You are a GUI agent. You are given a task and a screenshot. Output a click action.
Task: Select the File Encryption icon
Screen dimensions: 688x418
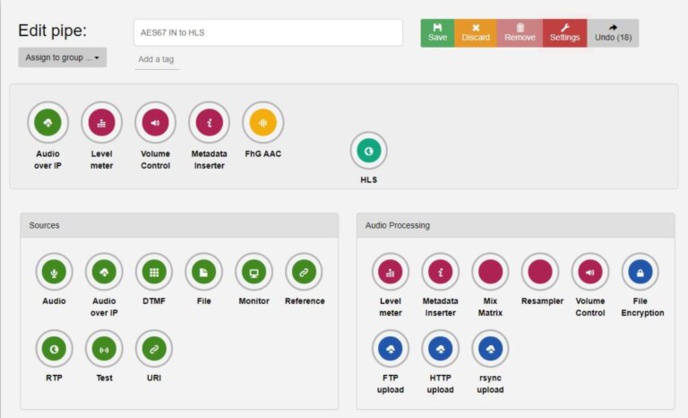(x=640, y=271)
